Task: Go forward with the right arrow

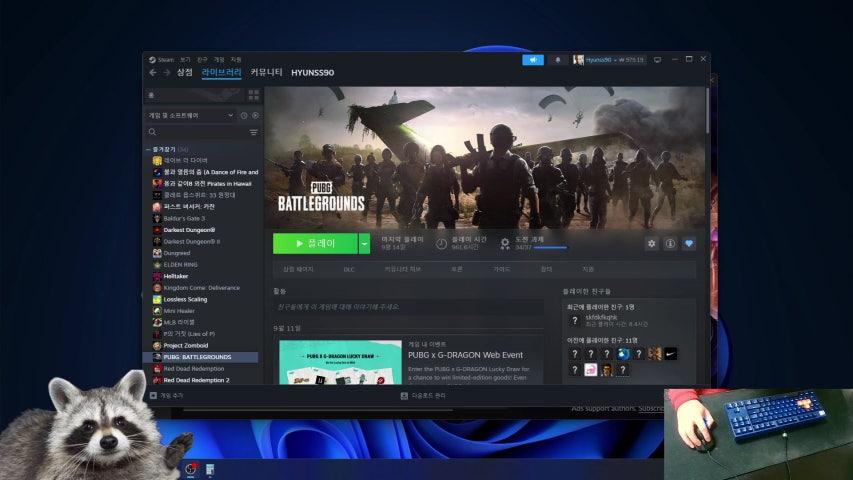Action: click(167, 72)
